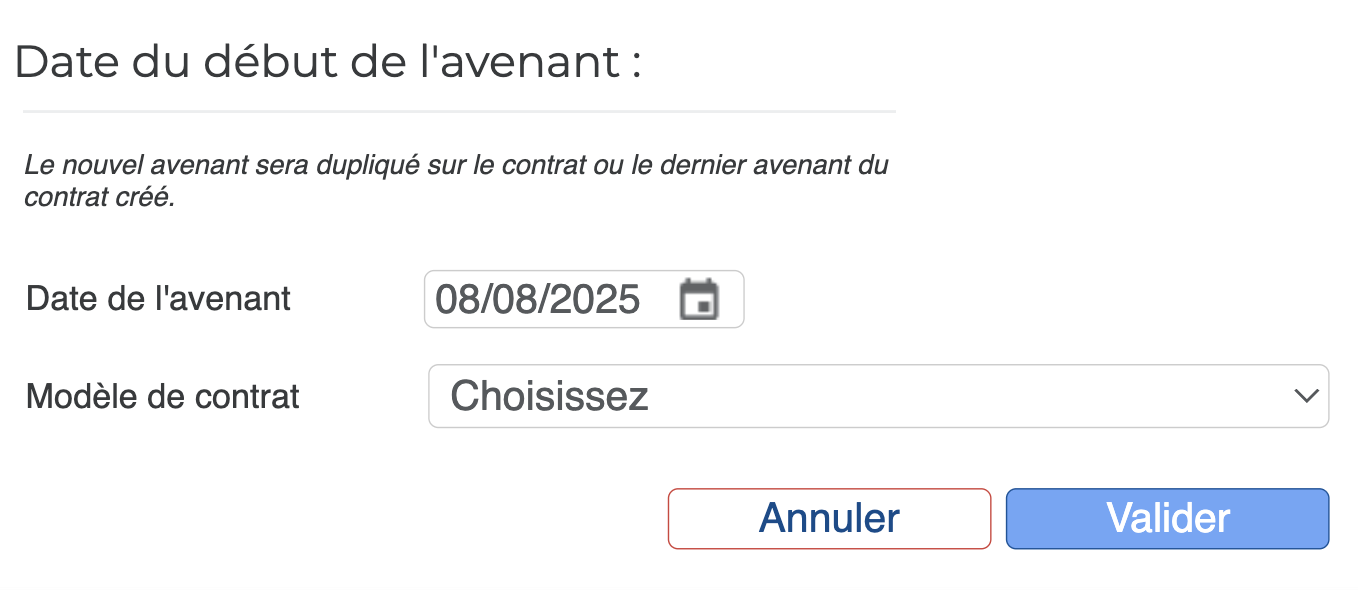
Task: Click the horizontal divider under the title
Action: pos(459,111)
